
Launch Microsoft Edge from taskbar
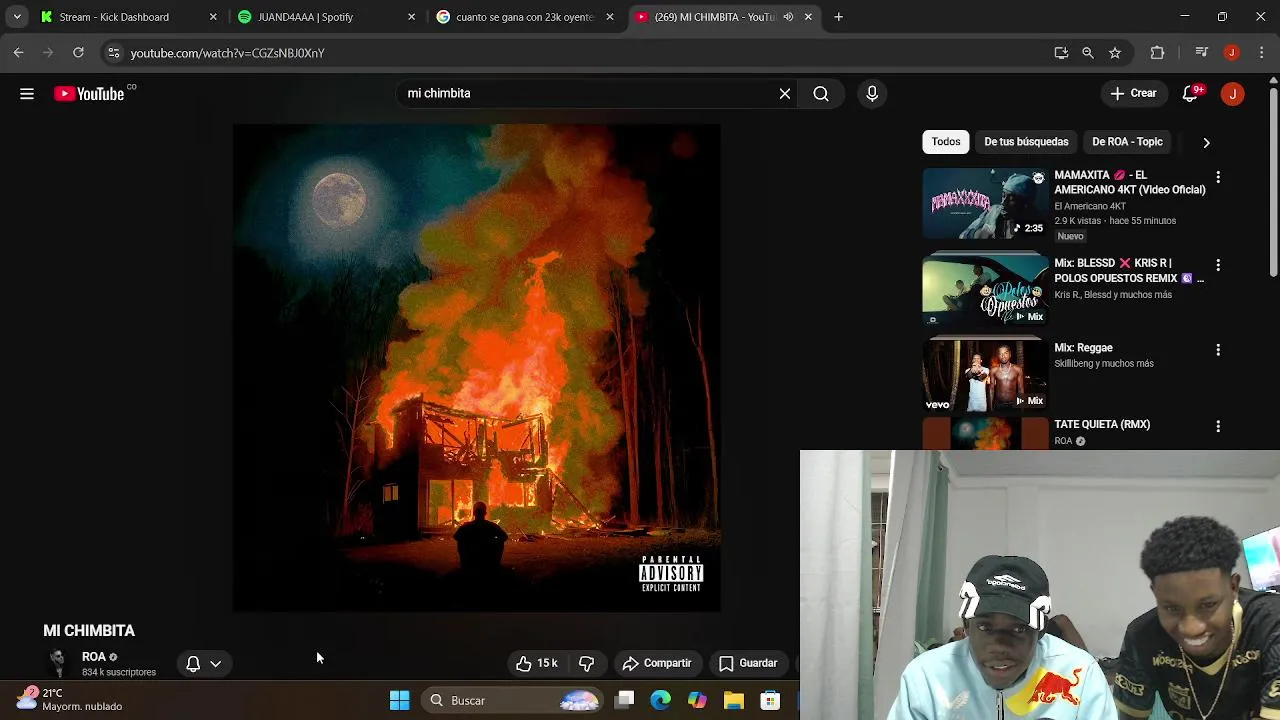(661, 700)
